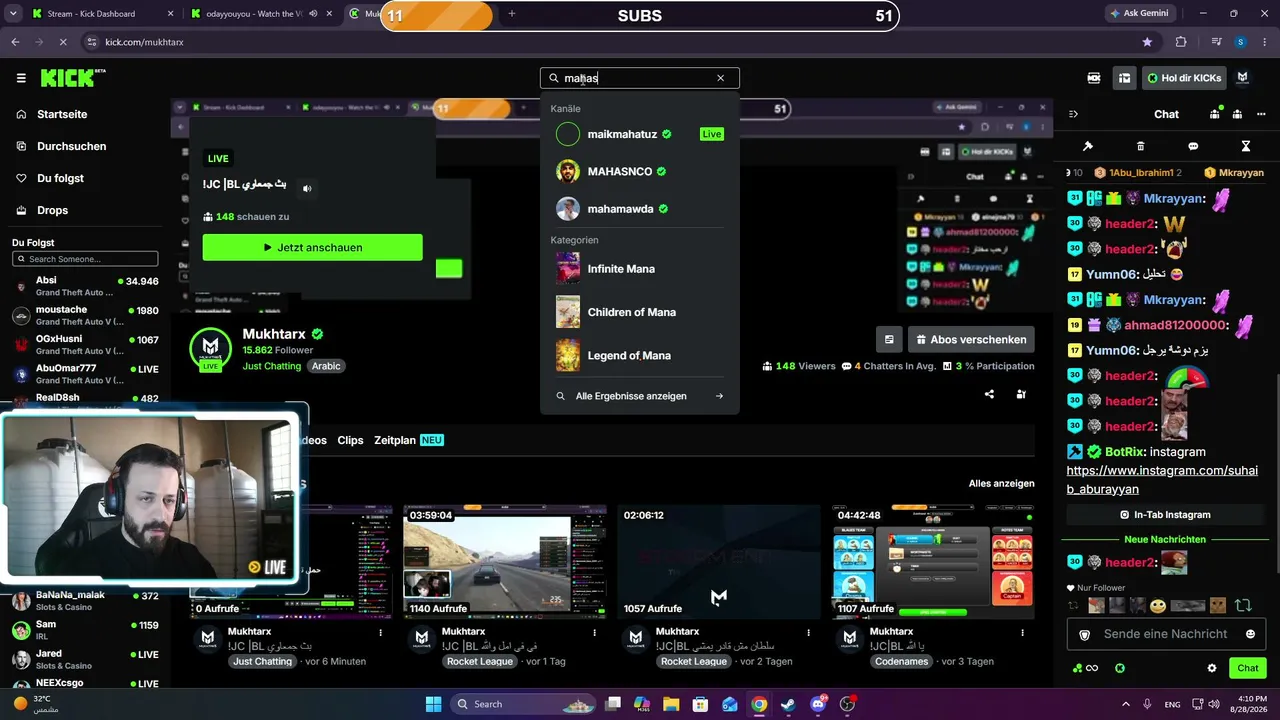Select the Children of Mana category
The image size is (1280, 720).
tap(640, 312)
